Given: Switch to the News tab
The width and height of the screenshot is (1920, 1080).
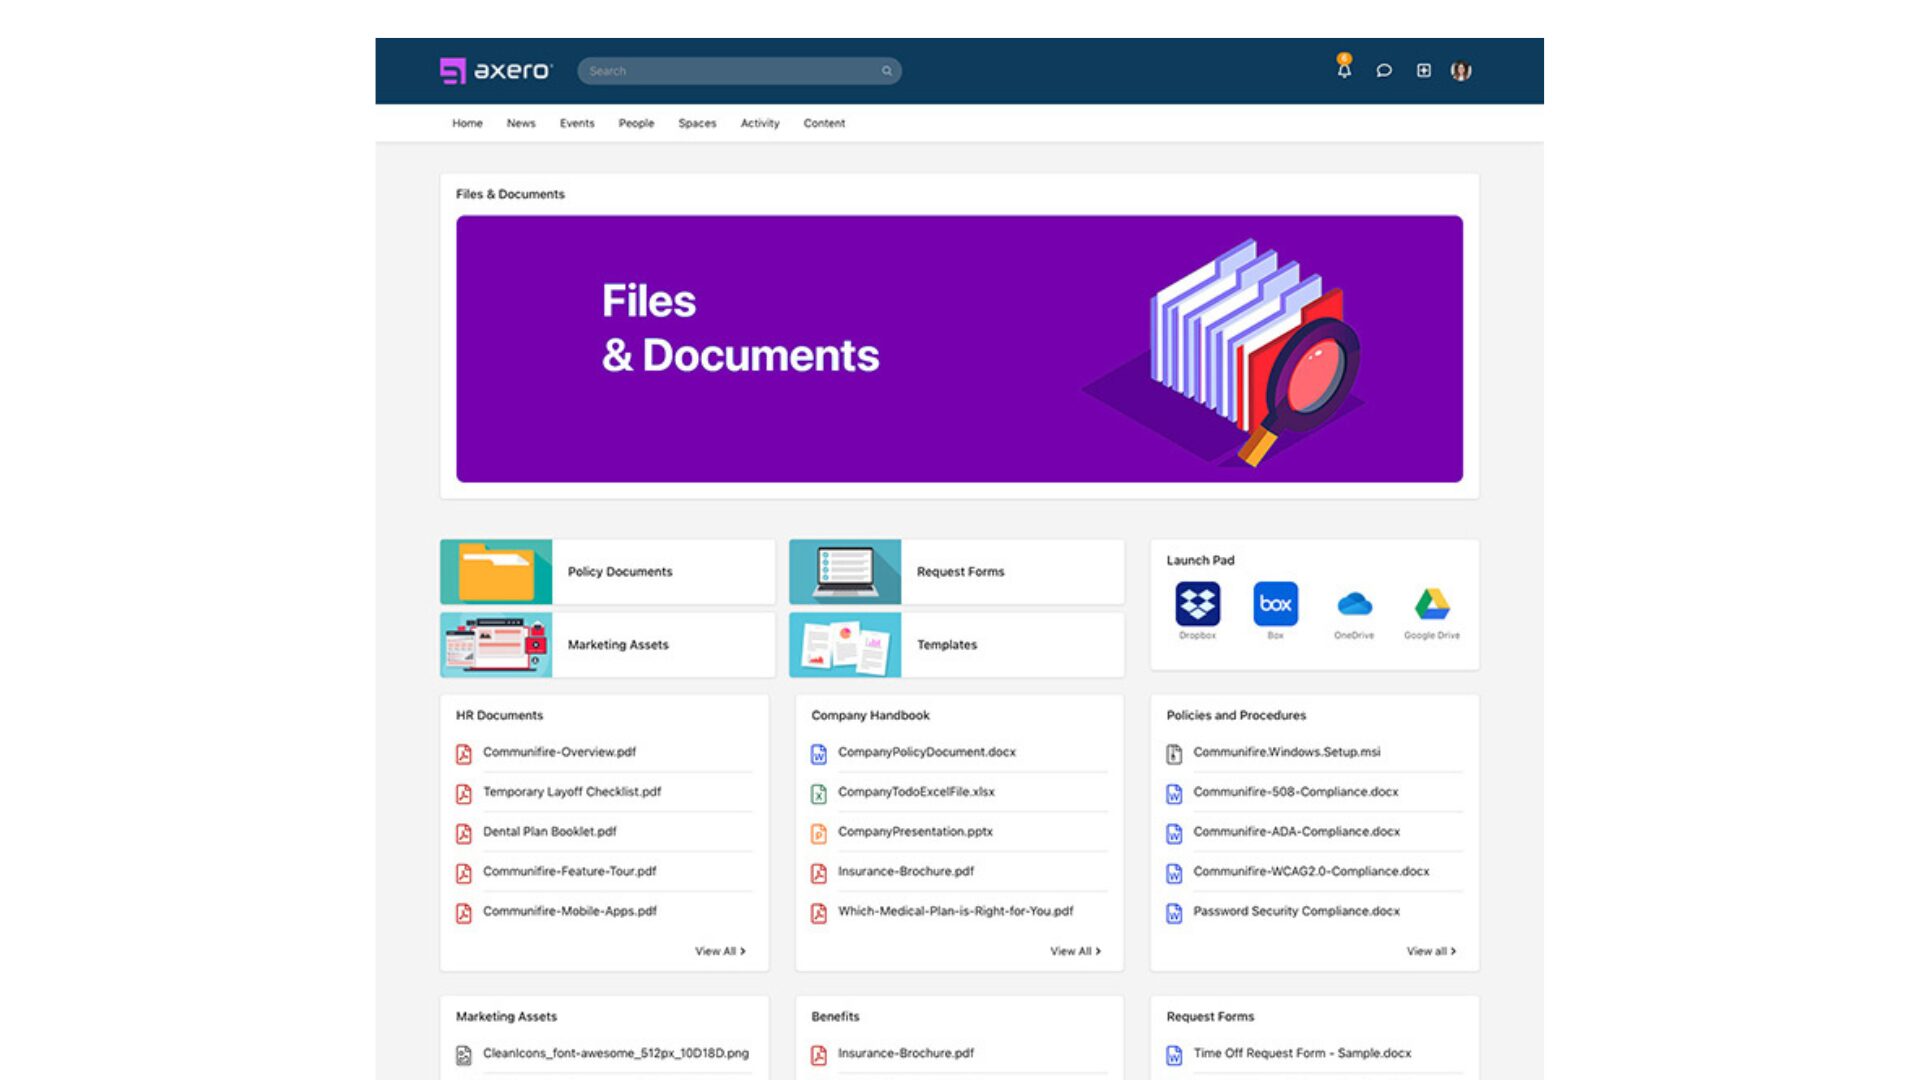Looking at the screenshot, I should pyautogui.click(x=520, y=123).
